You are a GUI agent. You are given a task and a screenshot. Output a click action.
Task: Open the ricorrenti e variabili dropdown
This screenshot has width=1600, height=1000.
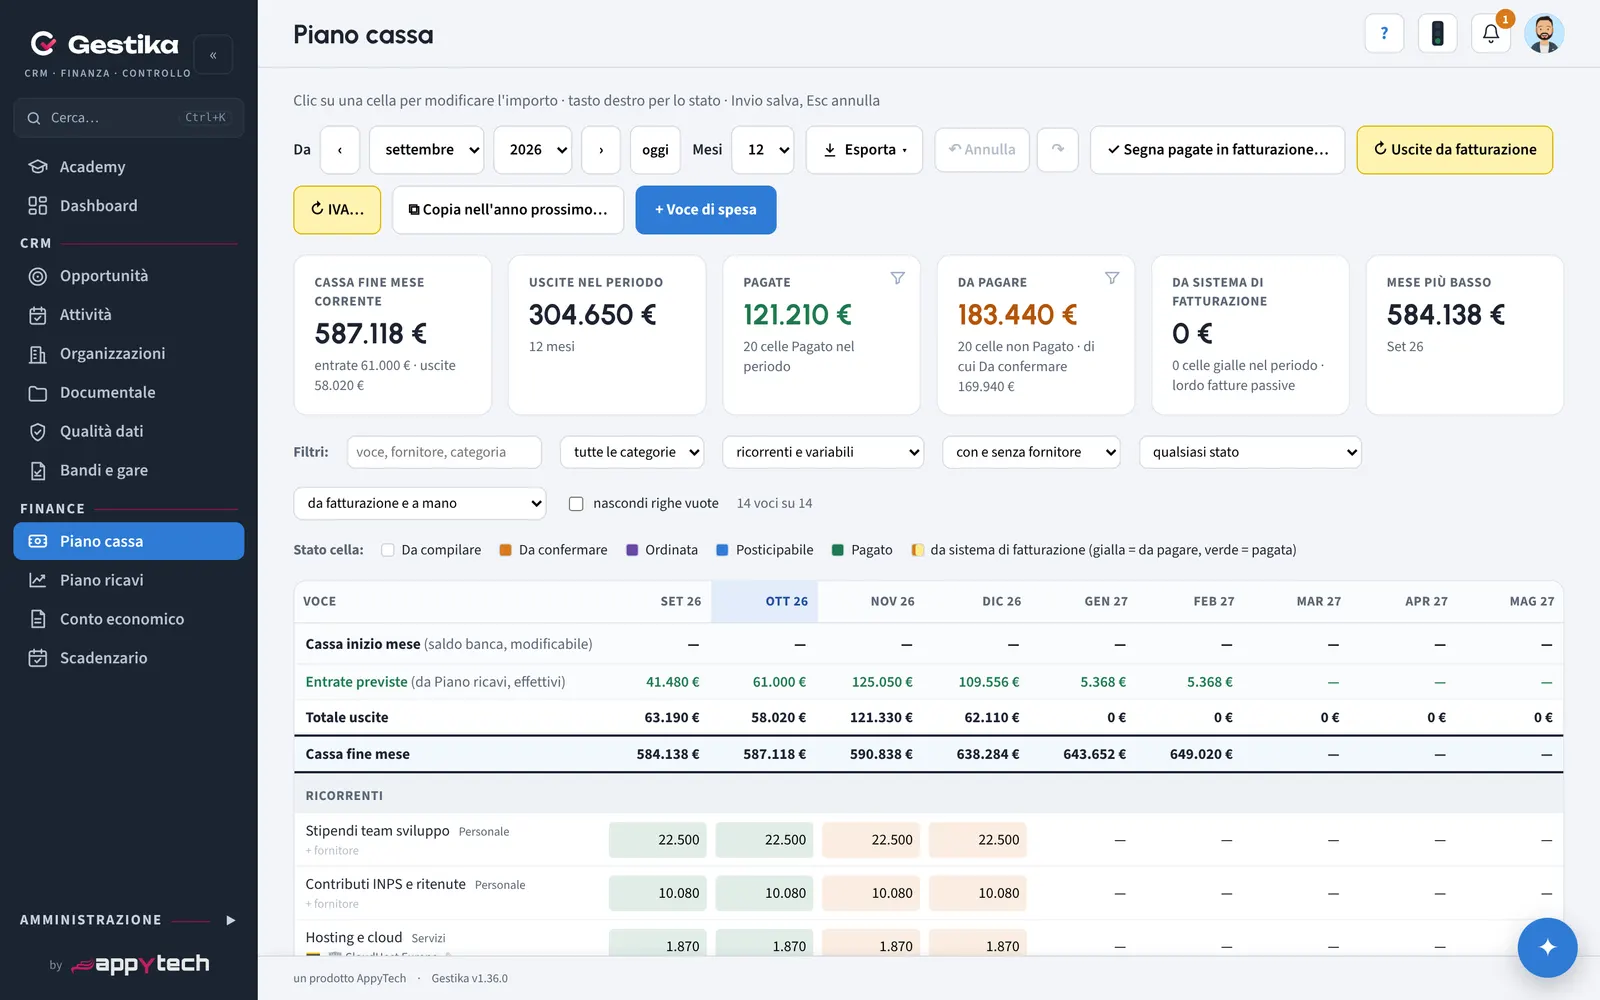pyautogui.click(x=823, y=452)
